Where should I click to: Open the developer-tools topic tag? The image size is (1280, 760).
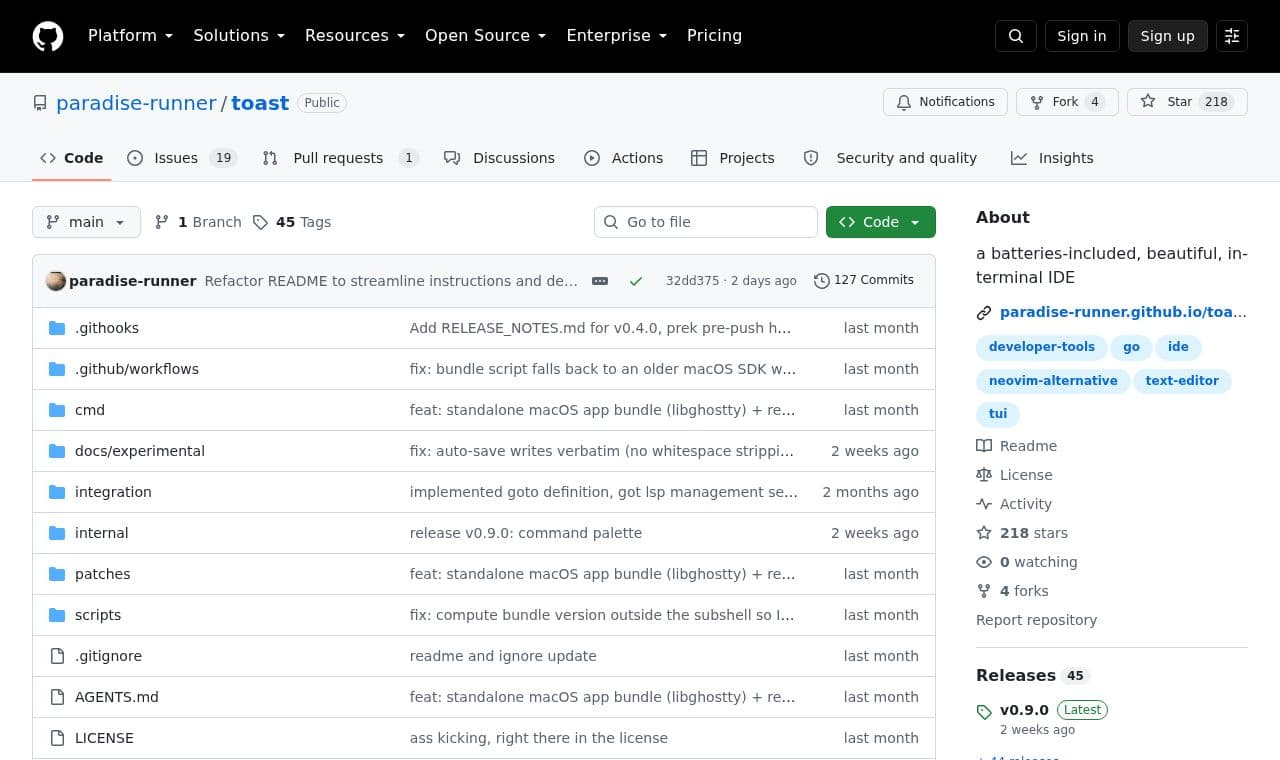coord(1042,347)
